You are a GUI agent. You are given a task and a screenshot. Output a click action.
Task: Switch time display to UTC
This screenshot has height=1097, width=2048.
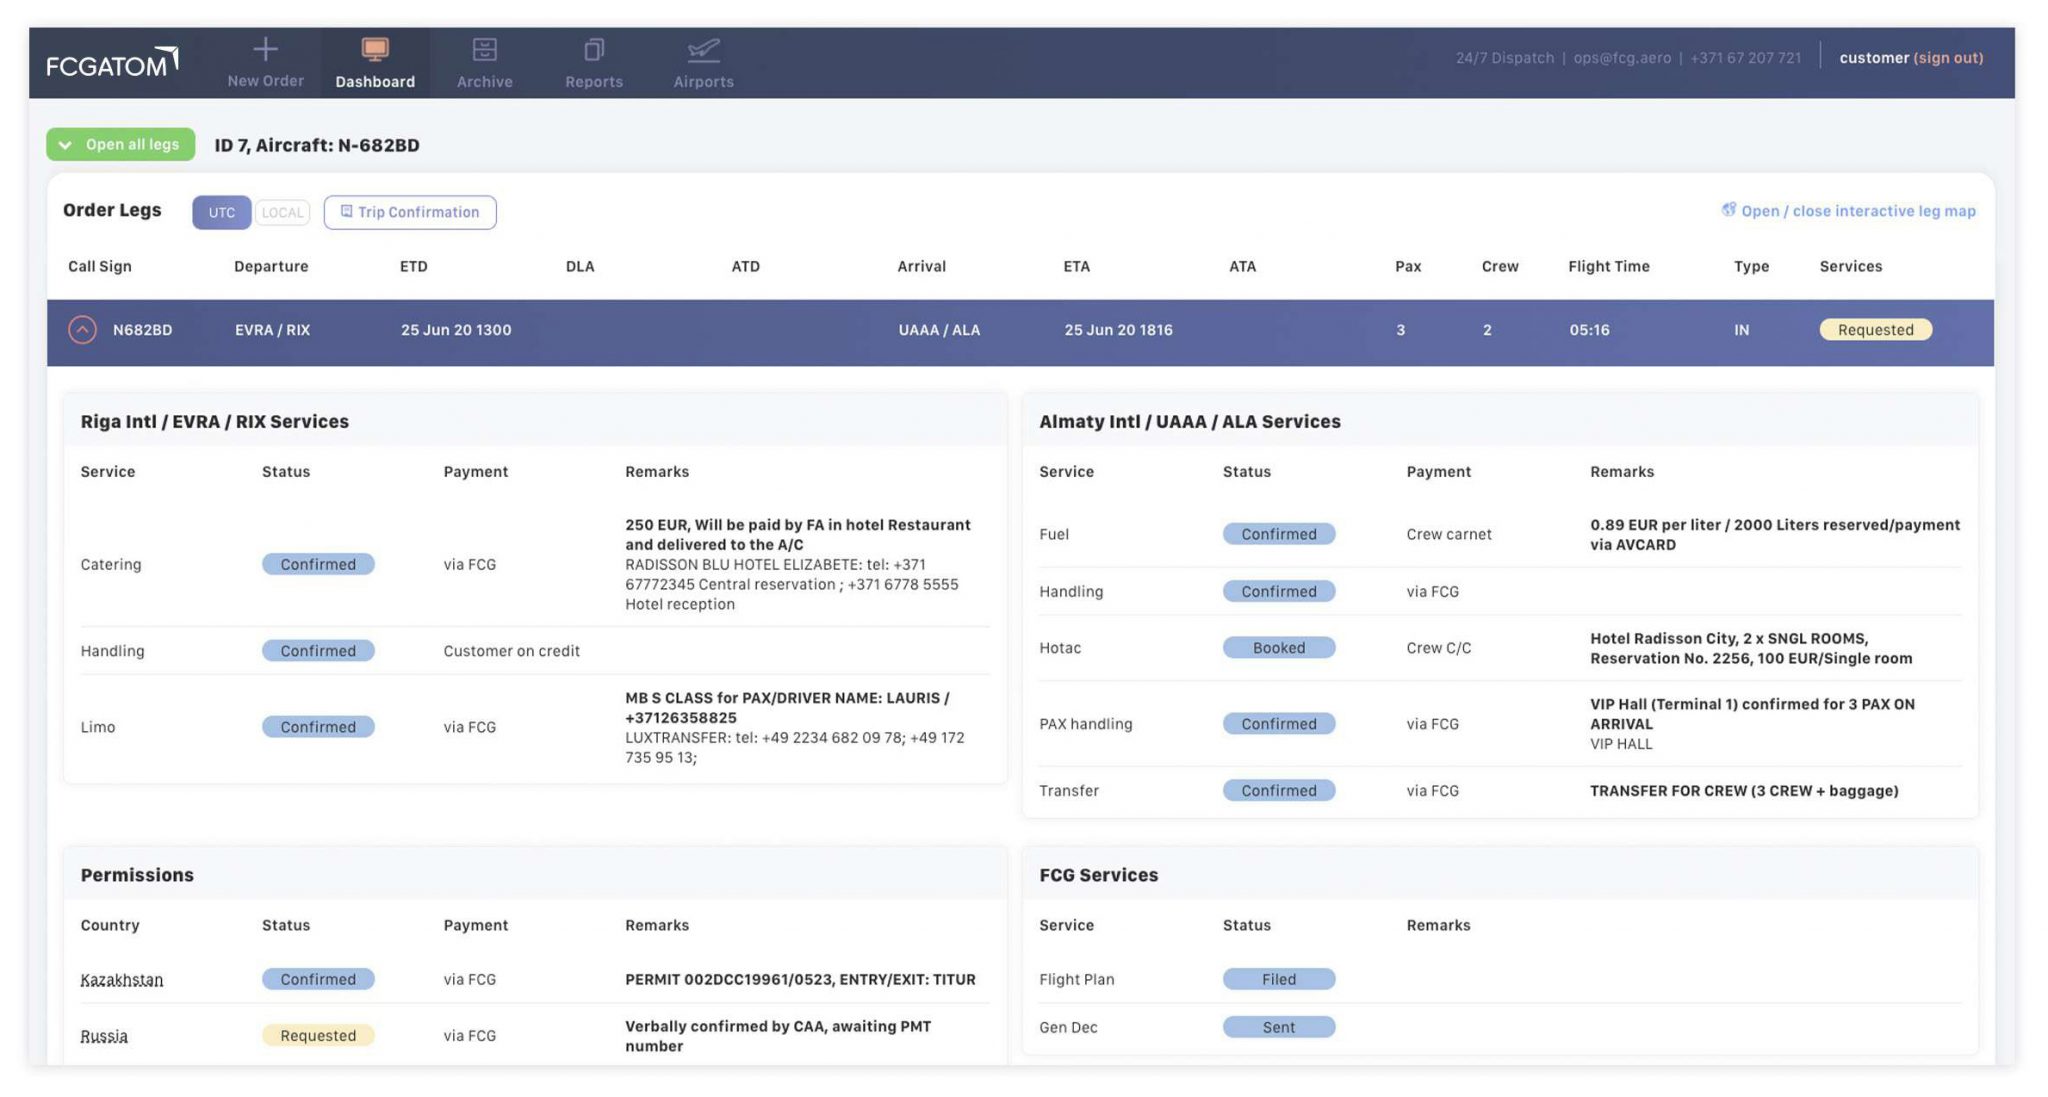[221, 212]
